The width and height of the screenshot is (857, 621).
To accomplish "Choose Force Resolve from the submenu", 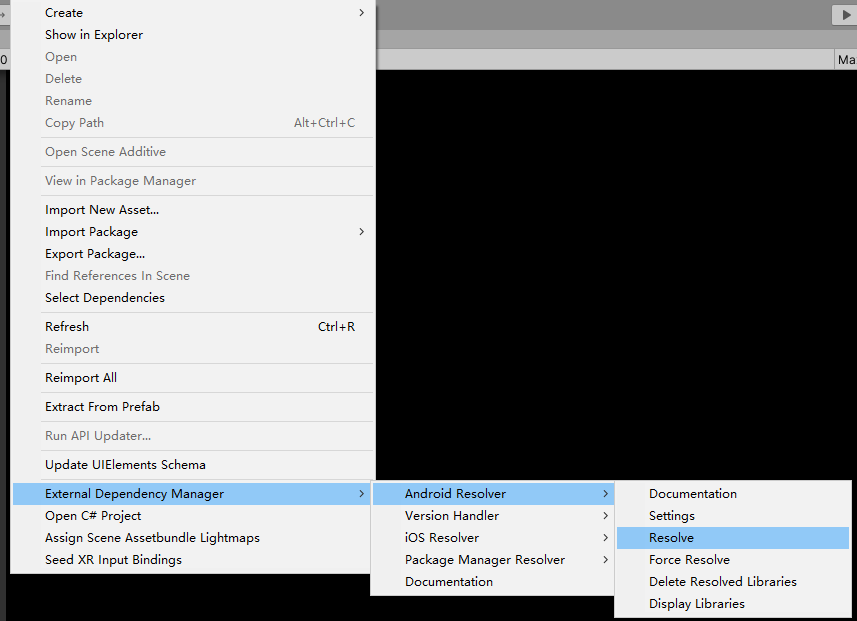I will (689, 559).
